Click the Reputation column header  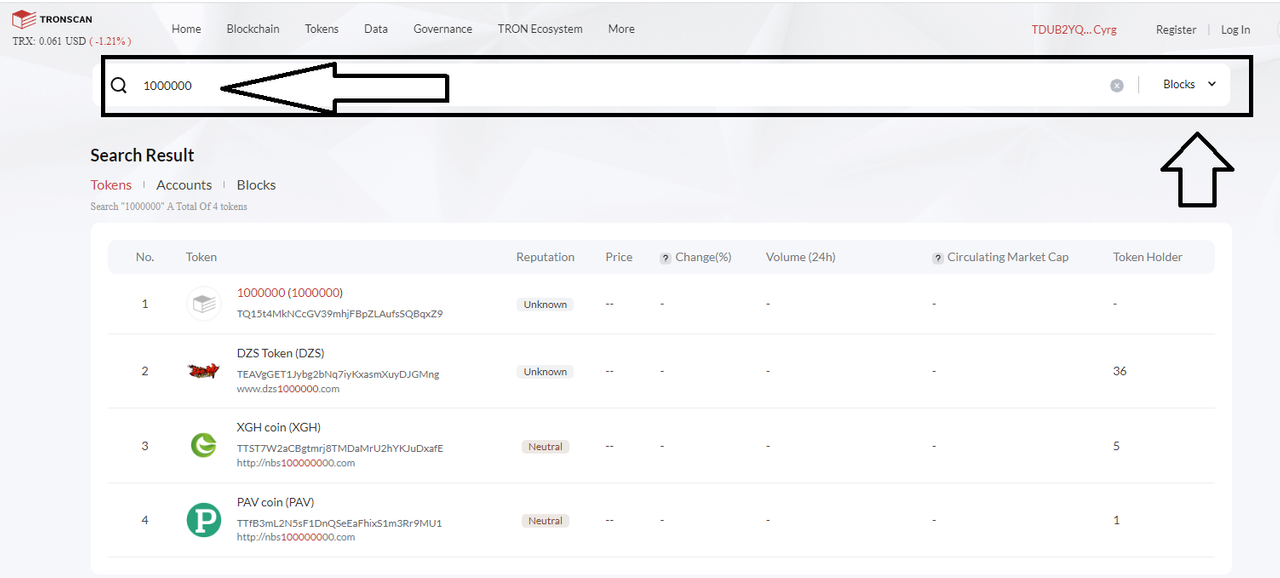(545, 257)
